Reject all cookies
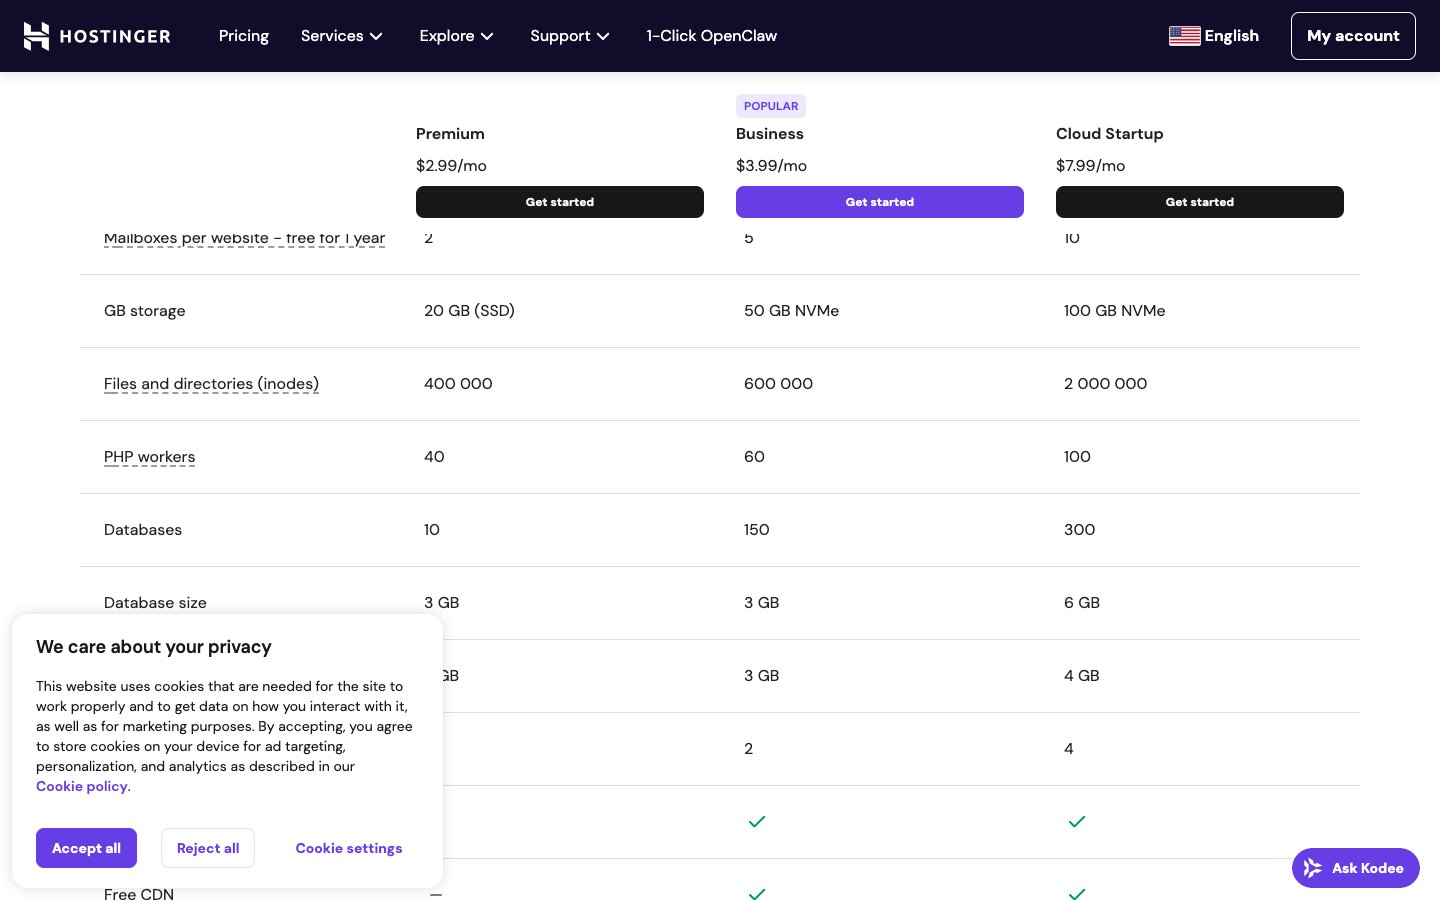This screenshot has width=1440, height=900. click(x=208, y=848)
